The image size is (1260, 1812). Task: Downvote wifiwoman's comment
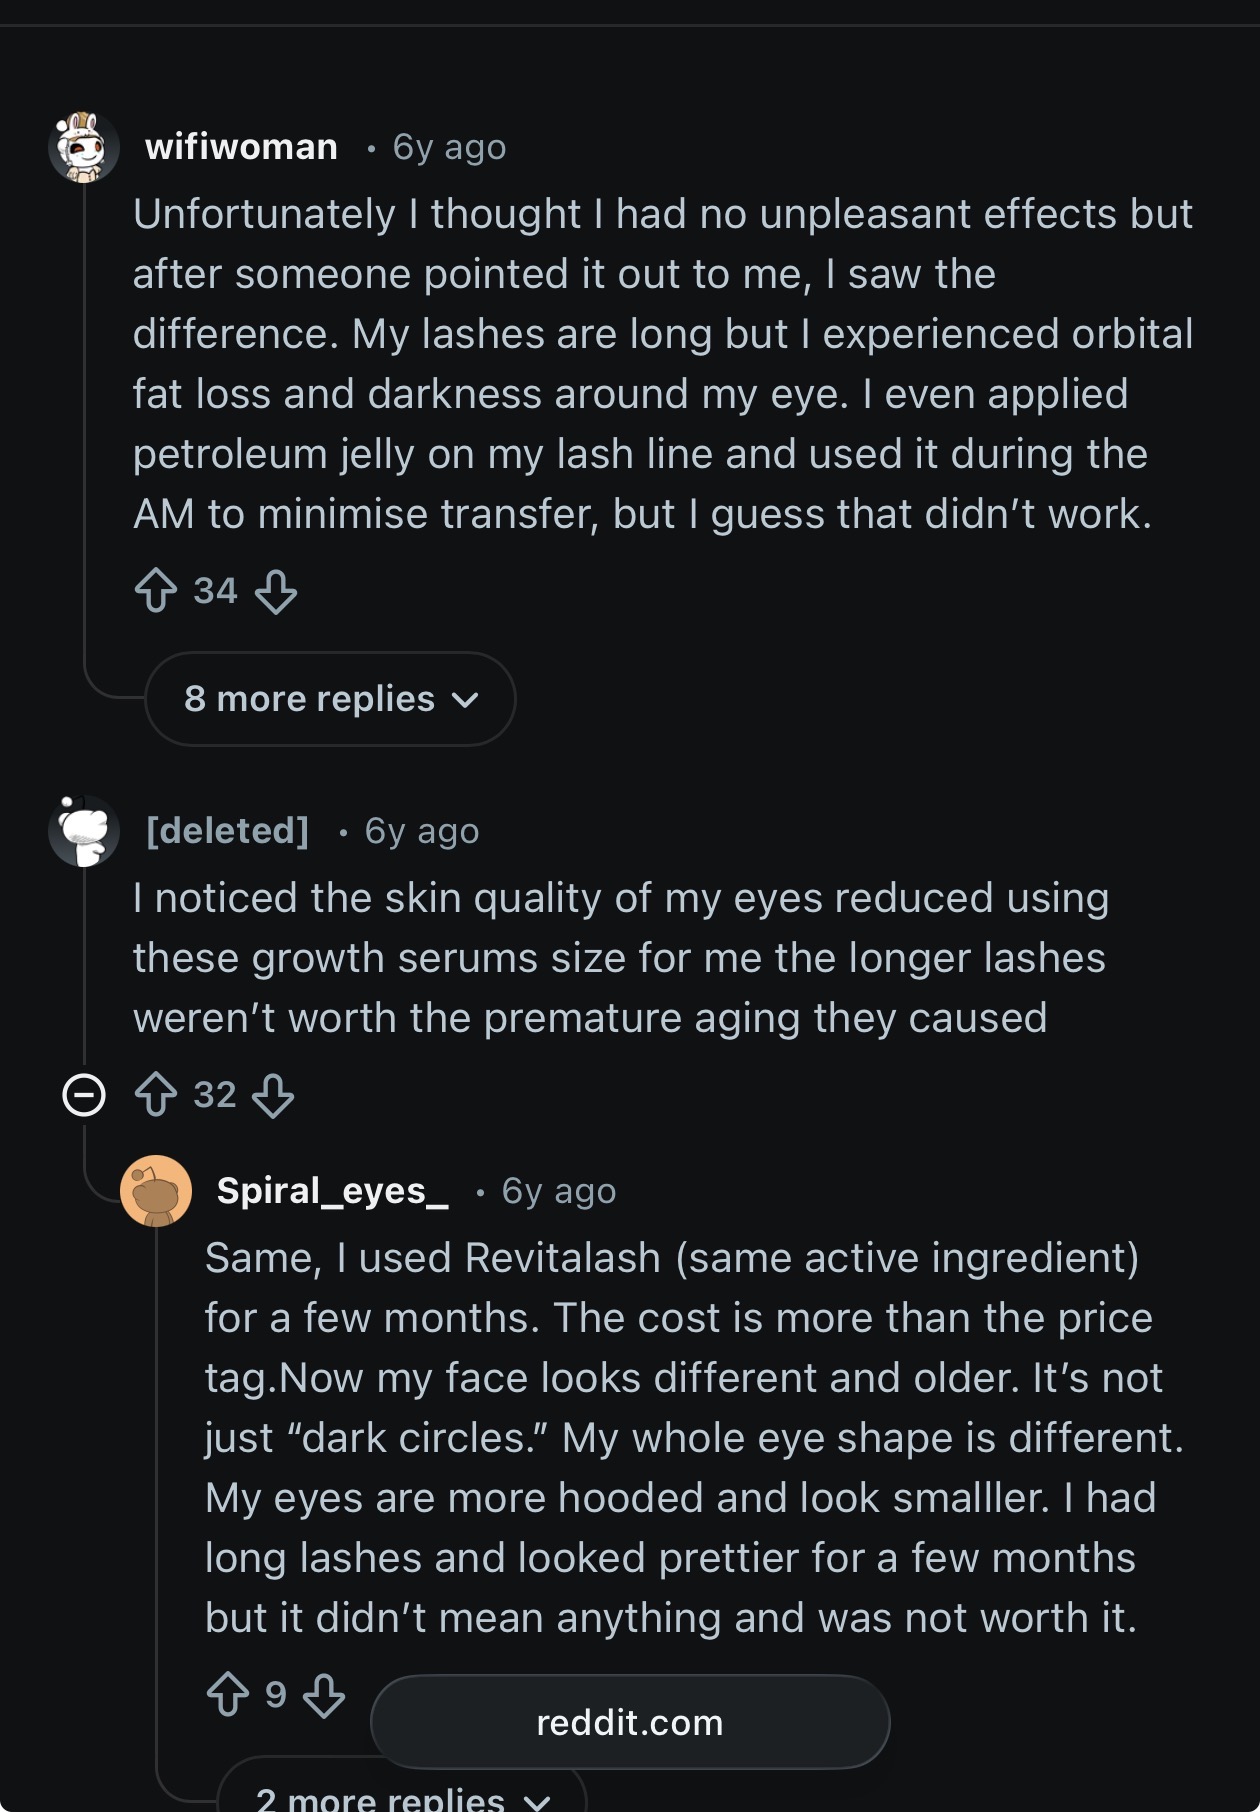tap(276, 591)
